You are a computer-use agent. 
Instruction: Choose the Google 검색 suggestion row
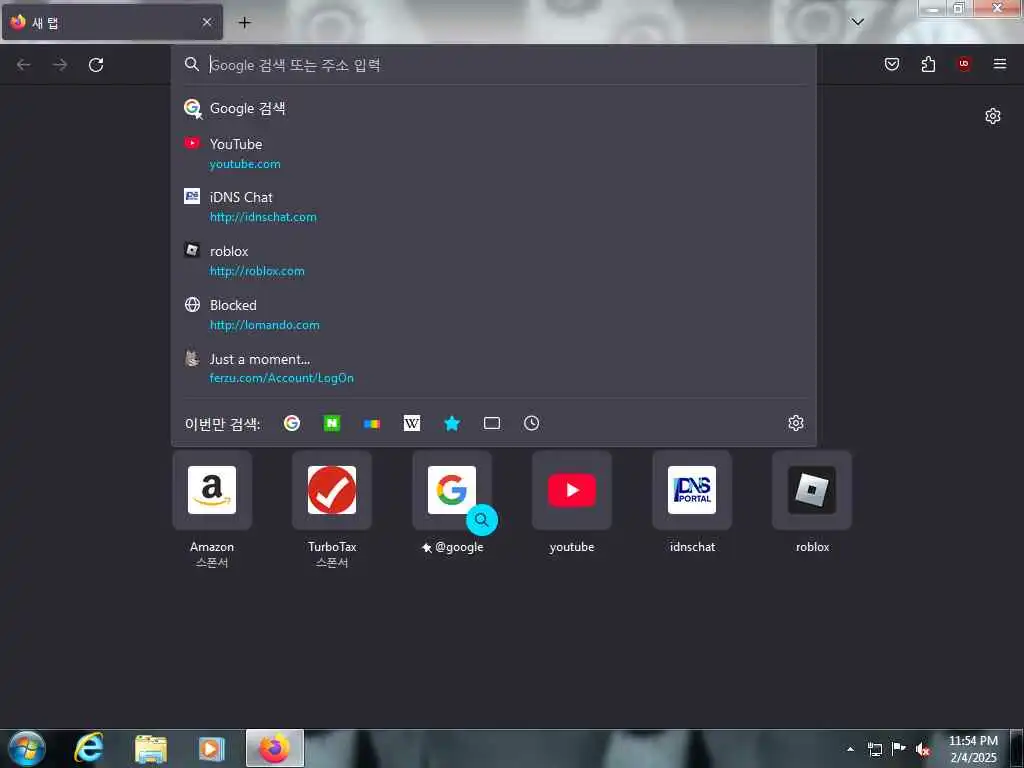point(494,108)
